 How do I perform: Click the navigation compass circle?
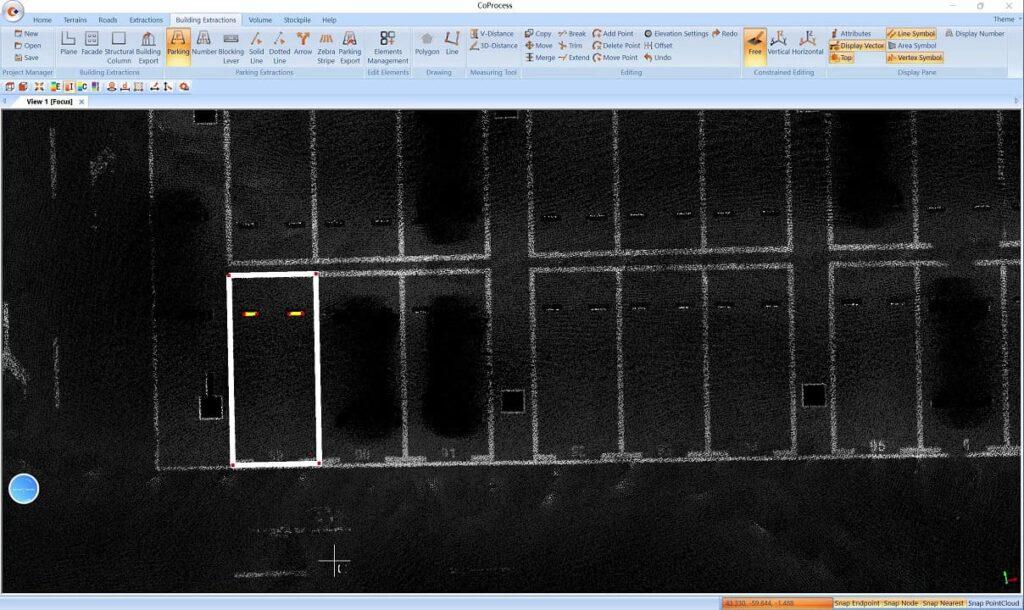tap(23, 489)
